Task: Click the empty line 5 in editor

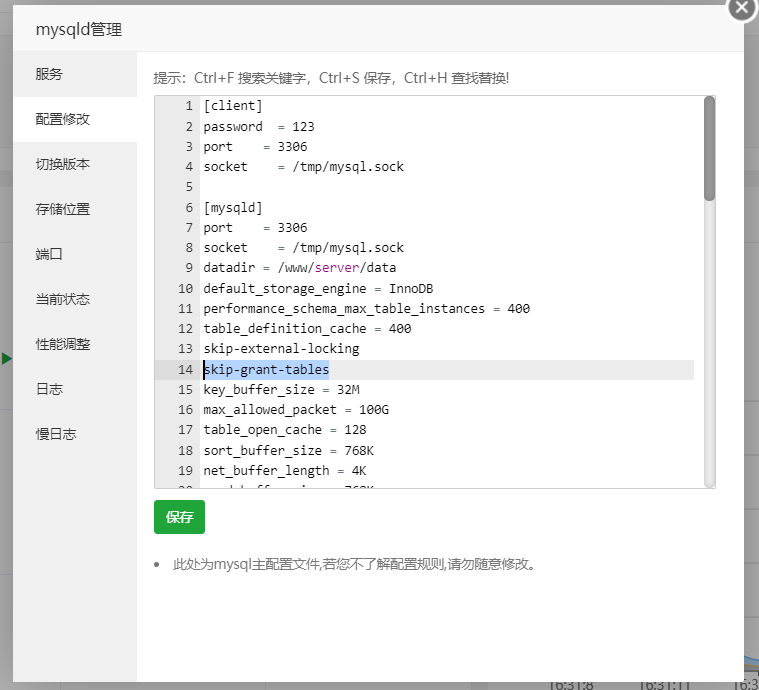Action: (448, 187)
